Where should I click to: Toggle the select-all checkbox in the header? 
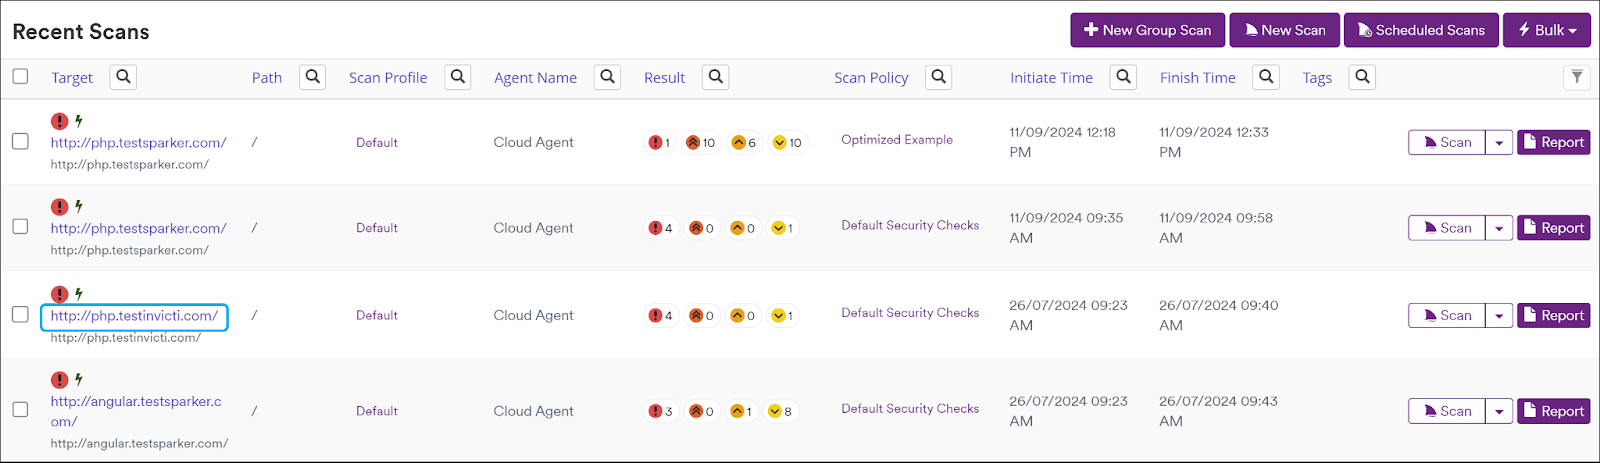(x=20, y=77)
